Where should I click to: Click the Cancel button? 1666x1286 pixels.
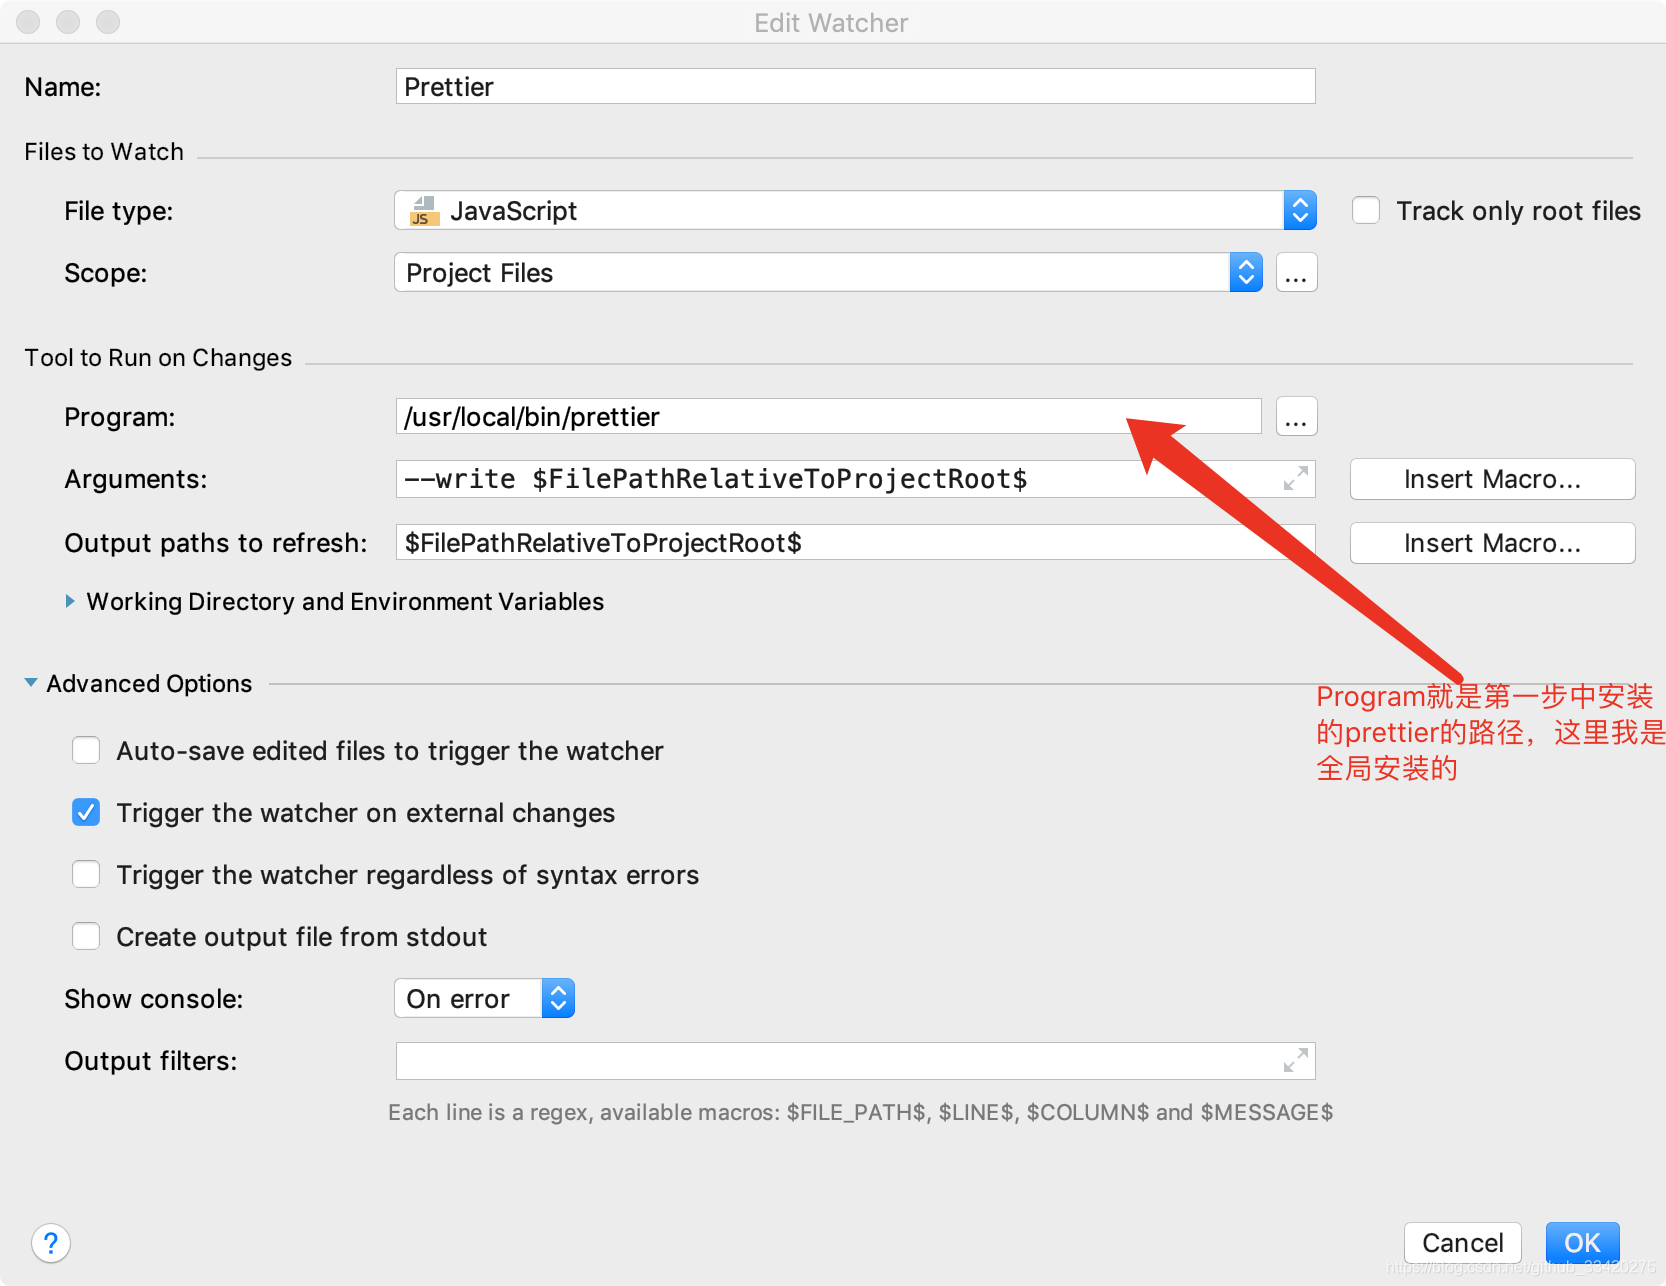tap(1462, 1243)
